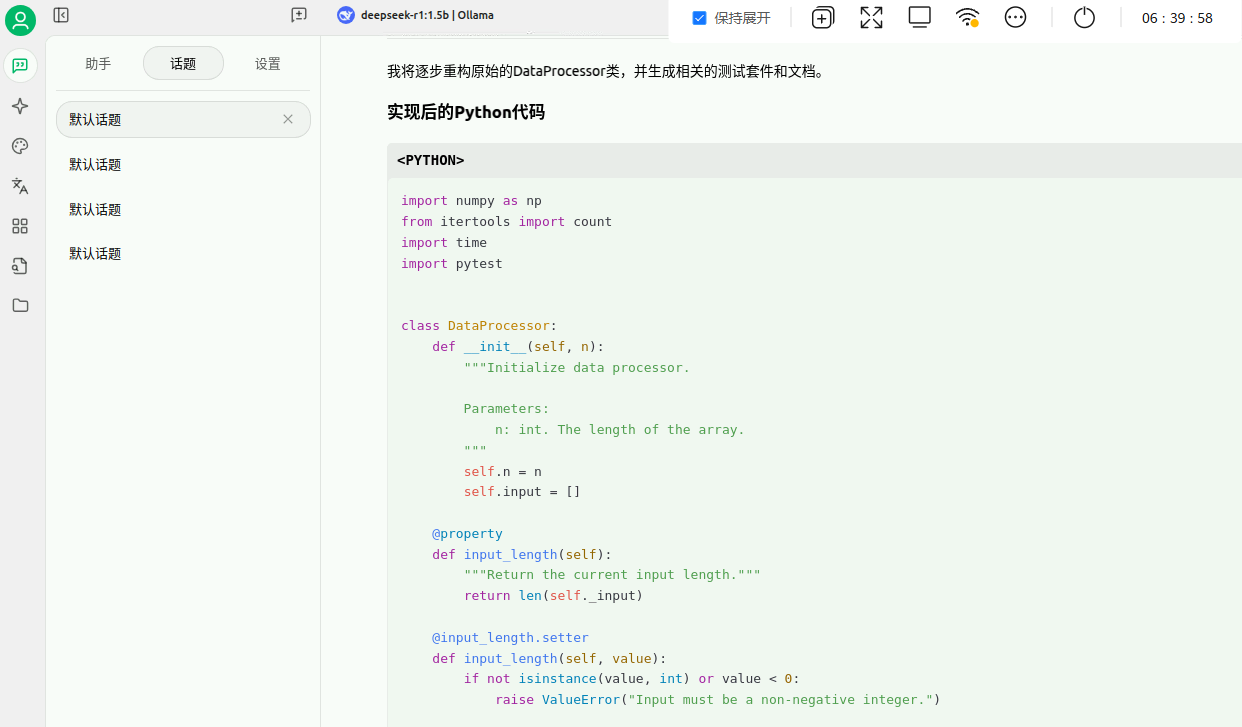Click the '@property' decorator line
The height and width of the screenshot is (727, 1242).
pos(467,533)
